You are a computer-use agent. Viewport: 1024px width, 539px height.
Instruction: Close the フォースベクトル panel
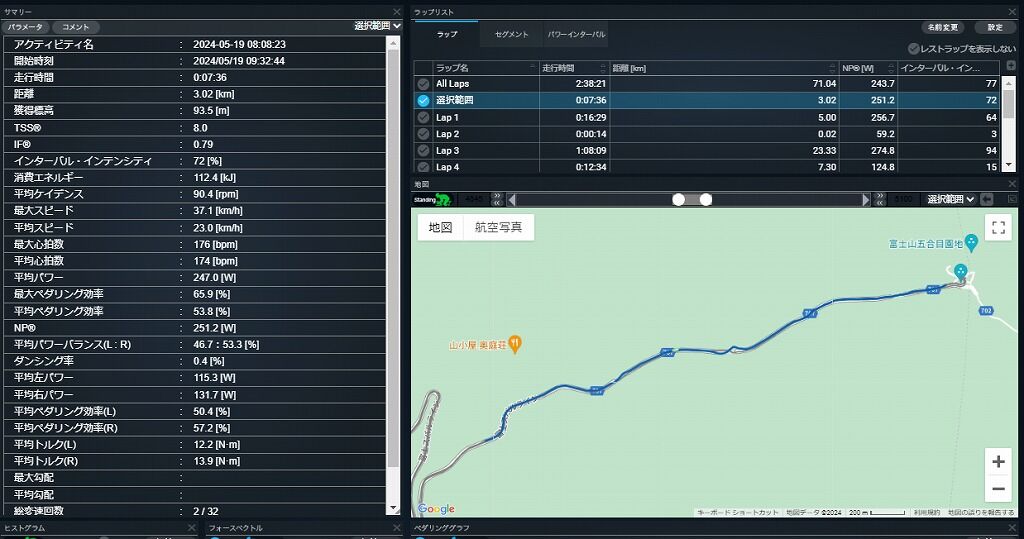396,527
